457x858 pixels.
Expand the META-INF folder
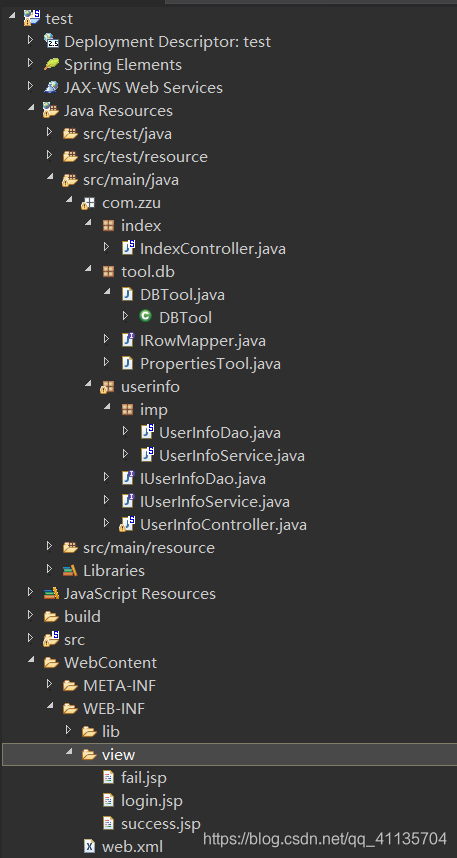pos(50,685)
